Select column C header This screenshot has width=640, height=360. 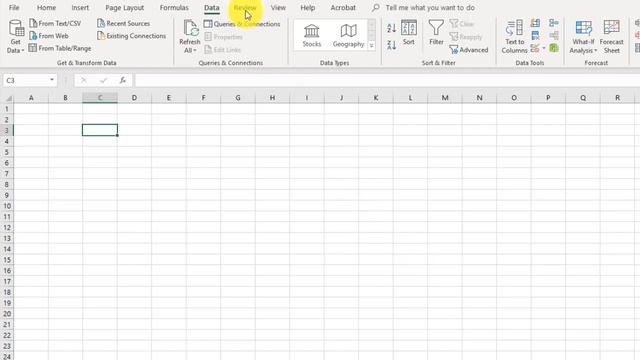[100, 98]
